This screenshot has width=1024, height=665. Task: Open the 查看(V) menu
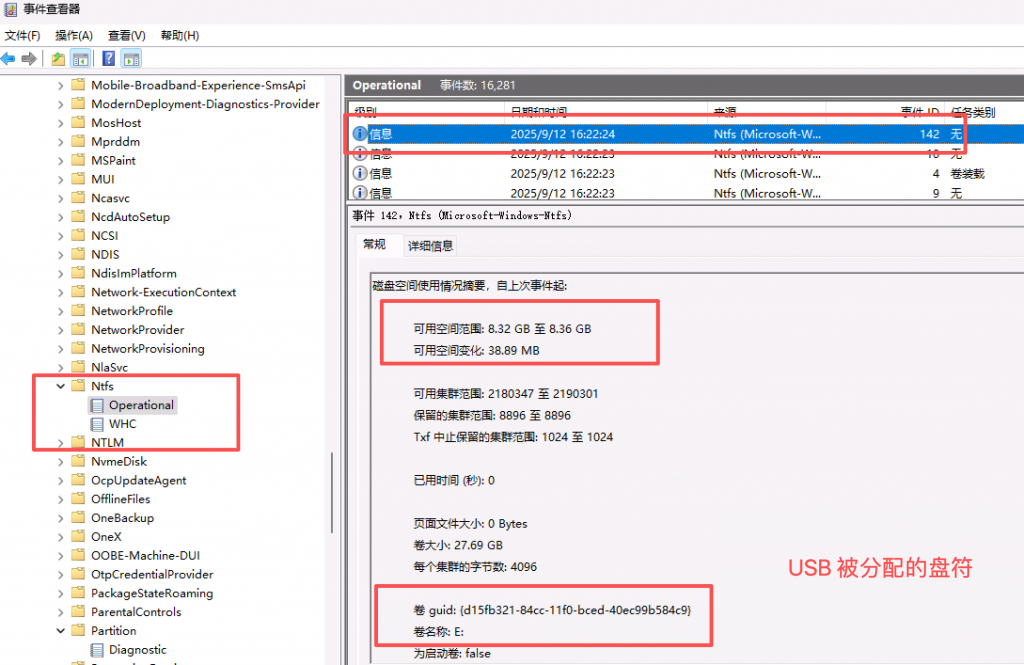pyautogui.click(x=126, y=36)
